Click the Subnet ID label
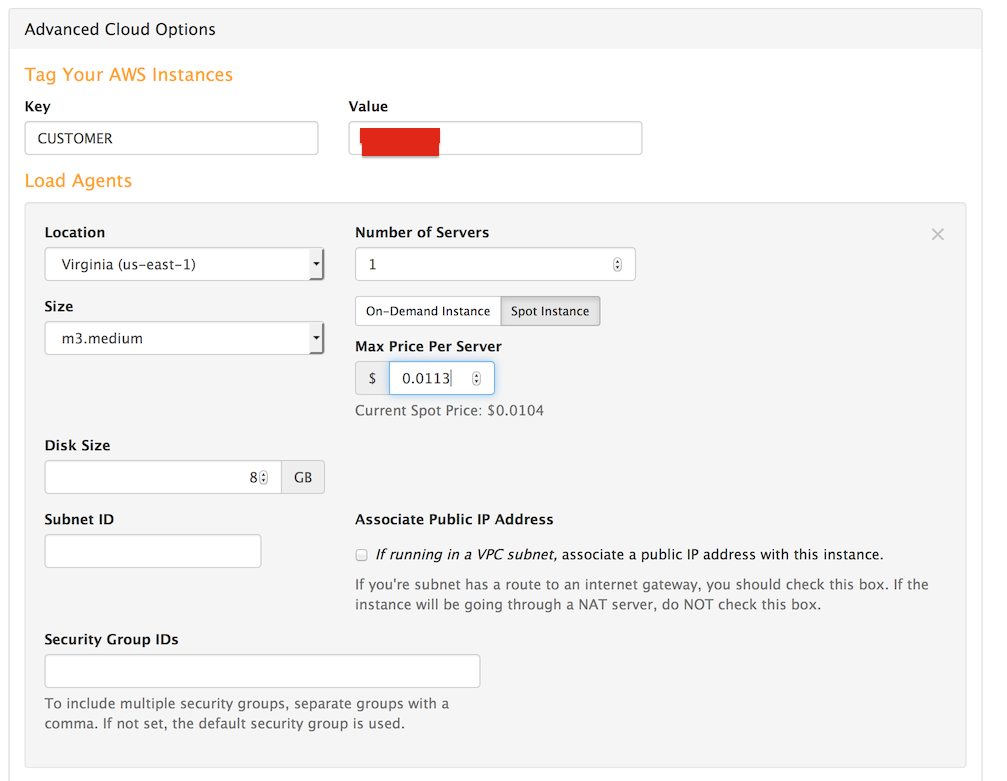Screen dimensions: 1007x781 [x=79, y=519]
